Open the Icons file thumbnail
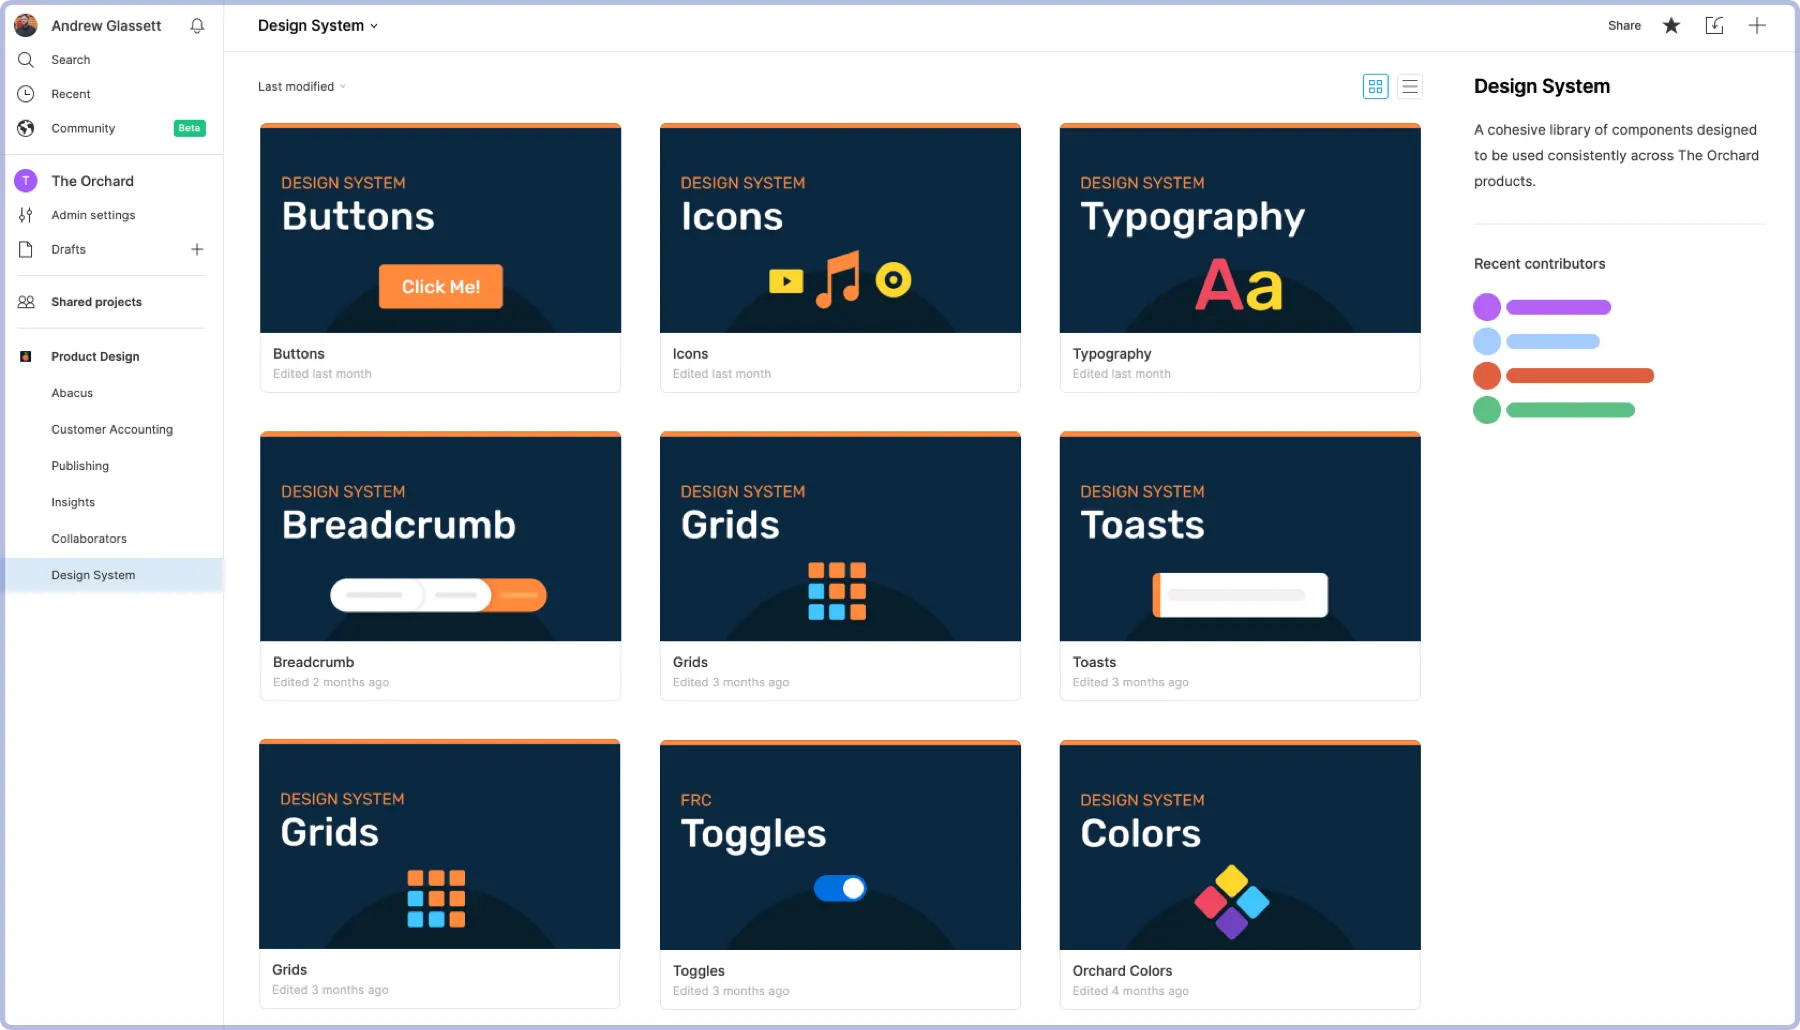The height and width of the screenshot is (1030, 1800). point(840,228)
